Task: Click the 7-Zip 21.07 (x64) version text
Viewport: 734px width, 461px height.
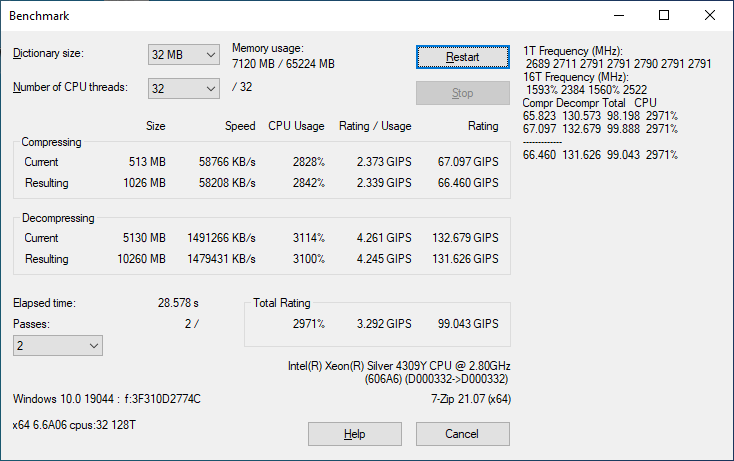Action: [x=470, y=399]
